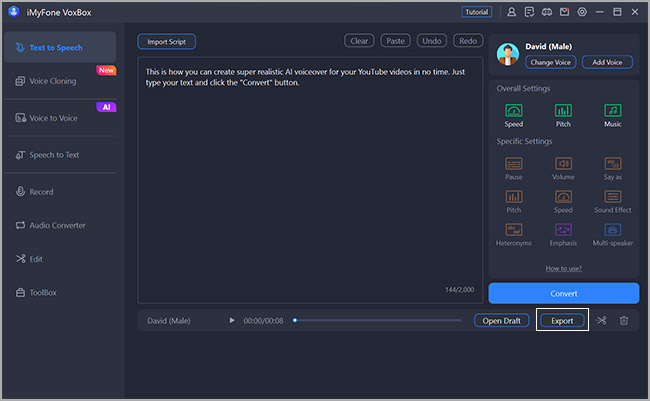Switch to Text to Speech
The width and height of the screenshot is (650, 401).
60,47
